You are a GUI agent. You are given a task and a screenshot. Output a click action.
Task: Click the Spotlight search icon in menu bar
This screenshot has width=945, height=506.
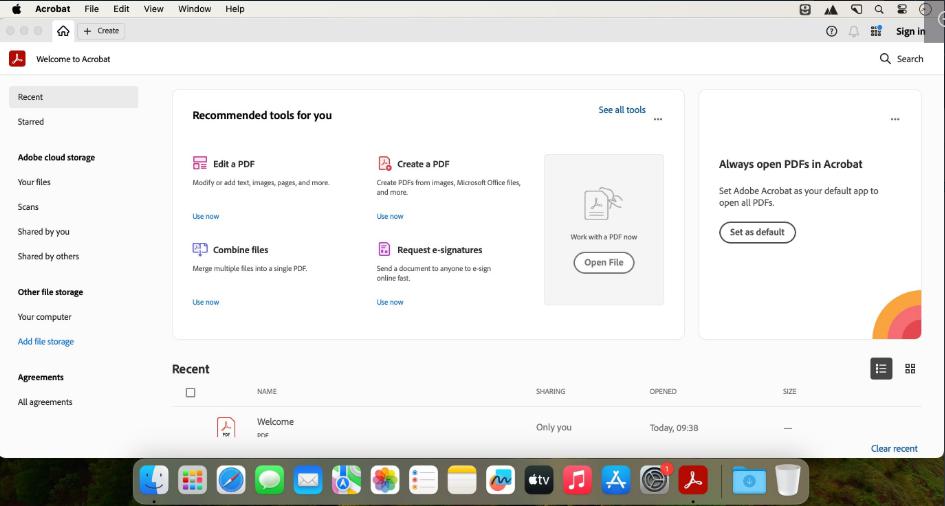click(x=879, y=9)
